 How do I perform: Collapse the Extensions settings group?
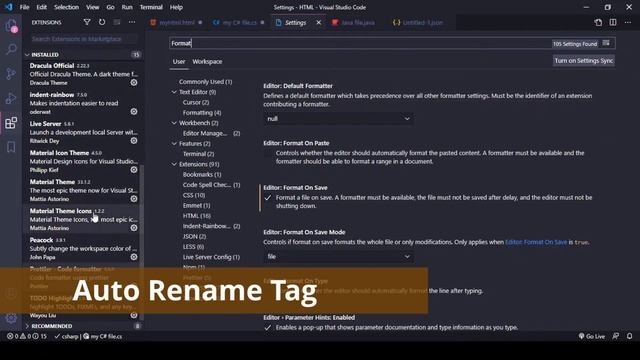(174, 164)
